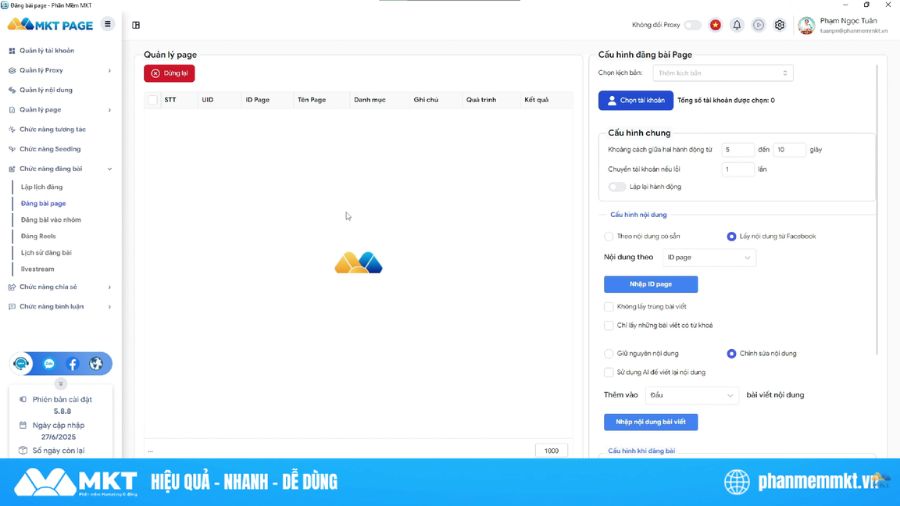The height and width of the screenshot is (506, 900).
Task: Select Theo nội dung có sẵn radio
Action: (x=608, y=236)
